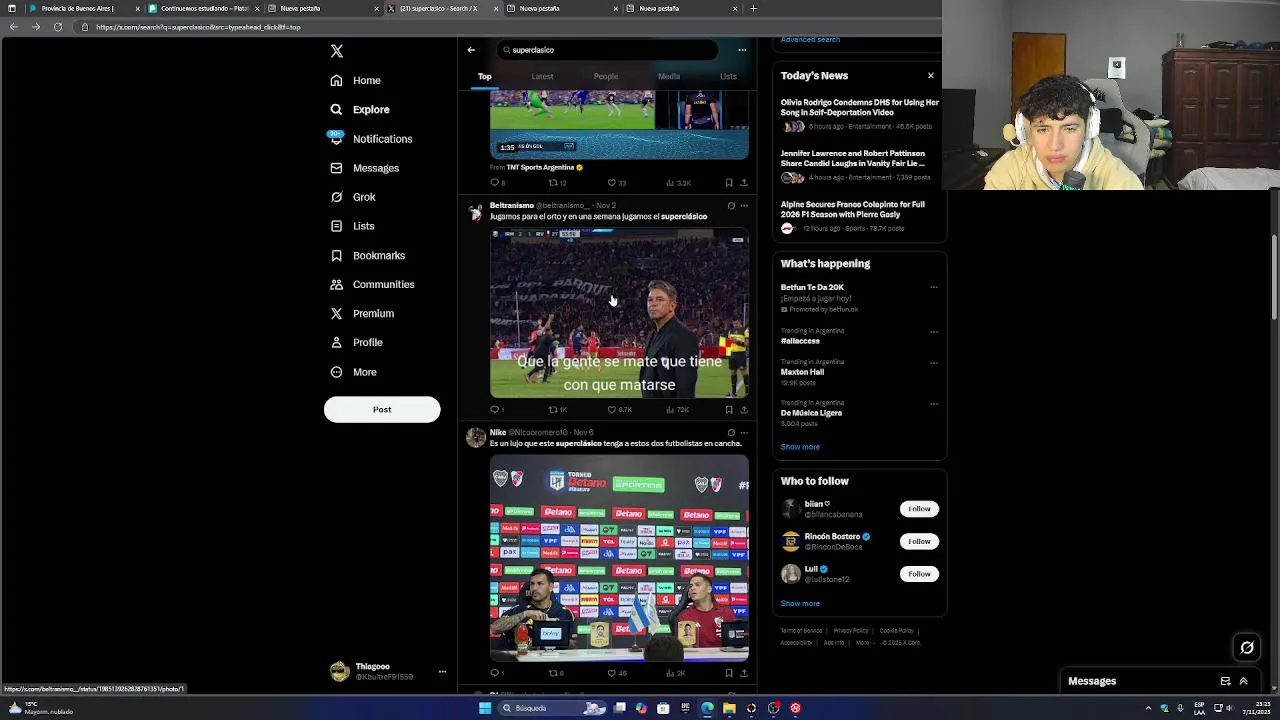Reply to the Beltranismo post
Viewport: 1280px width, 720px height.
(x=497, y=409)
